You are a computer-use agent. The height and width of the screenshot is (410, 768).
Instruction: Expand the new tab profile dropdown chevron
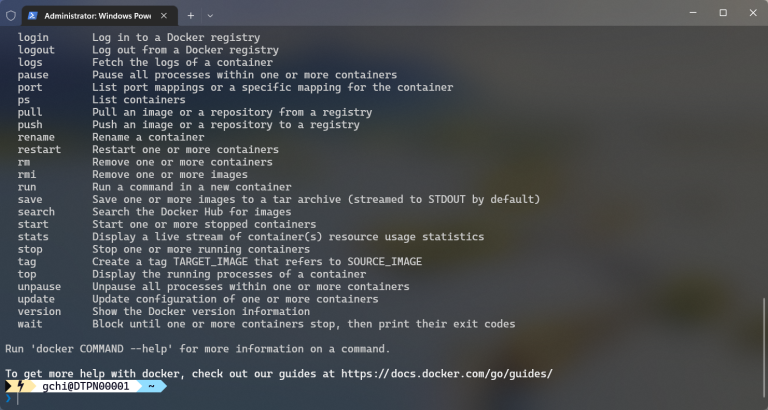(x=210, y=16)
